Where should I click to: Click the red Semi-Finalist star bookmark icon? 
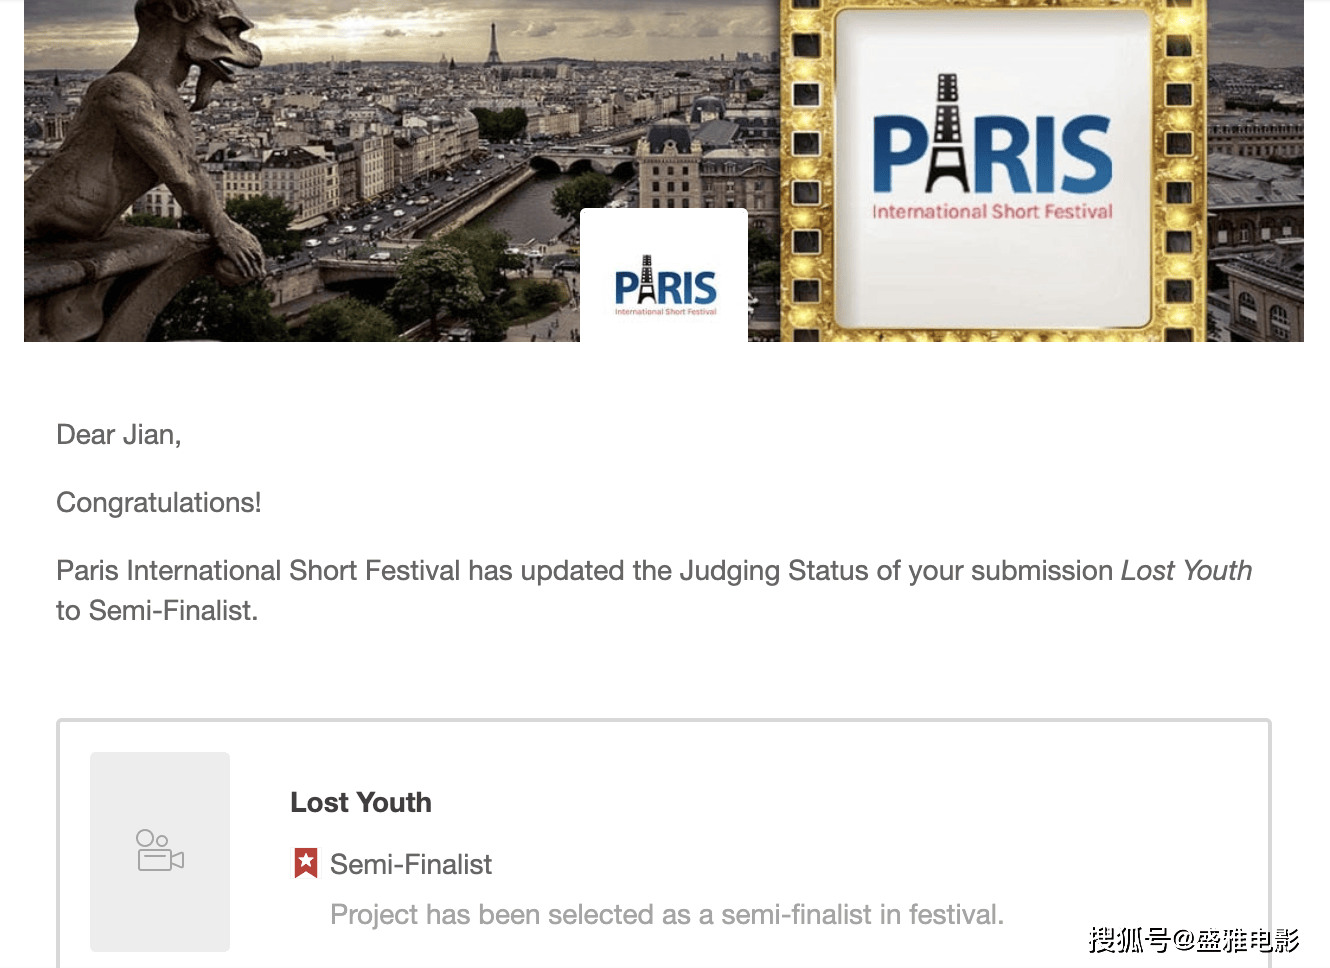point(306,863)
